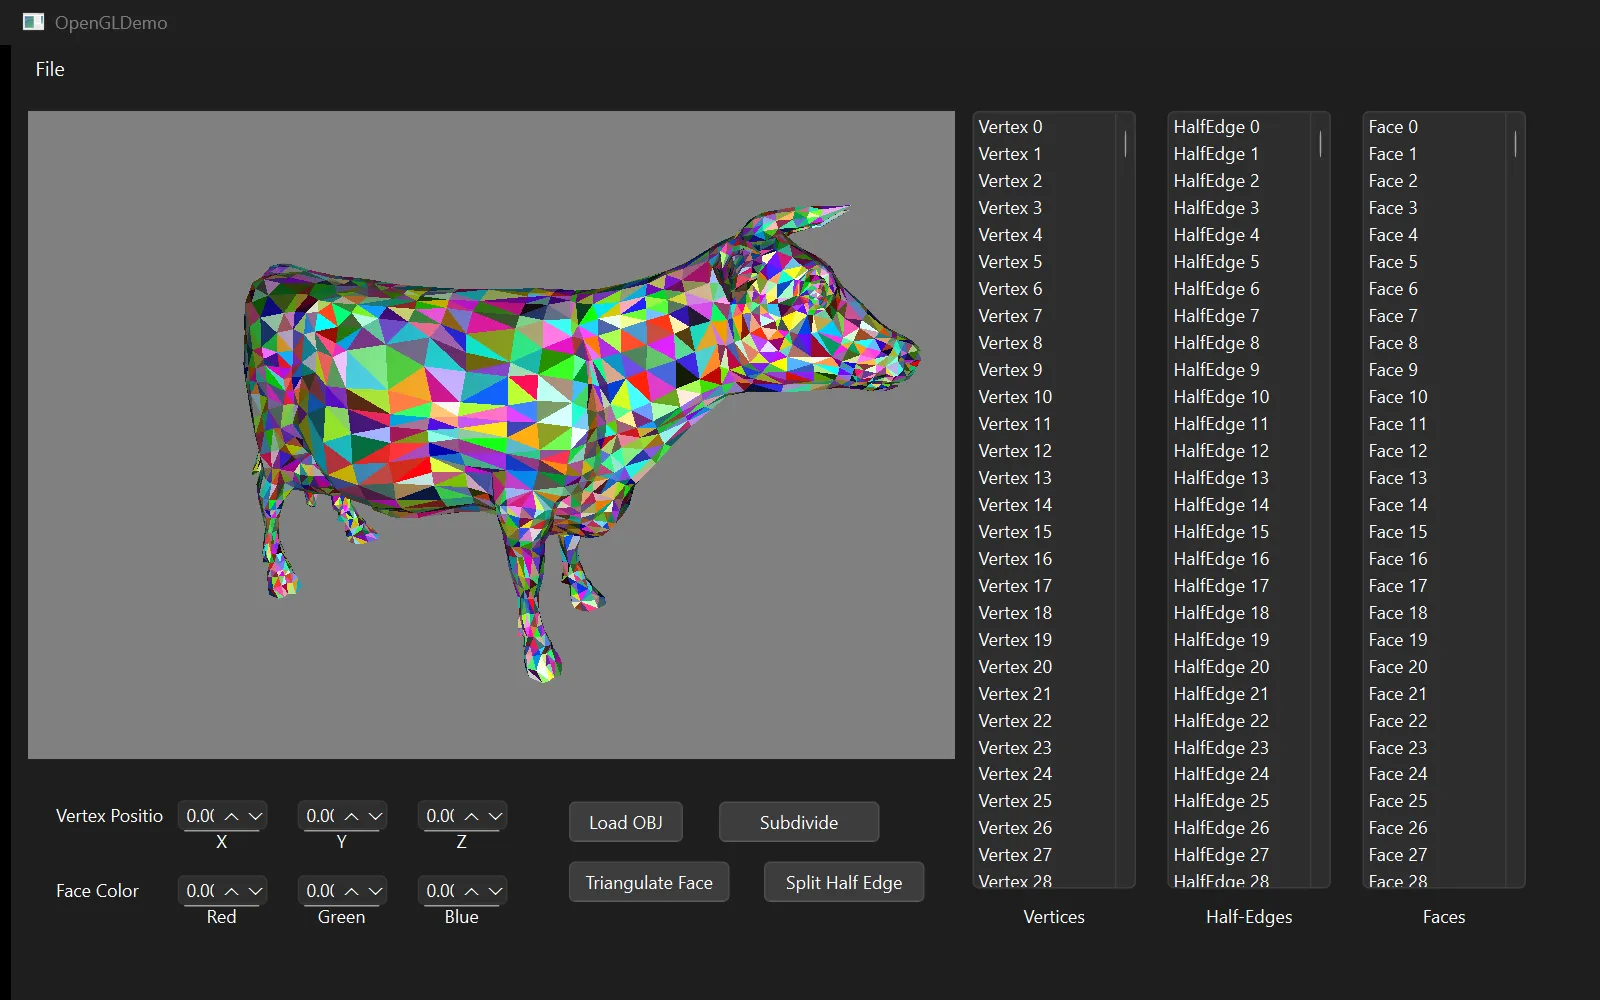Viewport: 1600px width, 1000px height.
Task: Increase the Vertex Position X value
Action: click(232, 816)
